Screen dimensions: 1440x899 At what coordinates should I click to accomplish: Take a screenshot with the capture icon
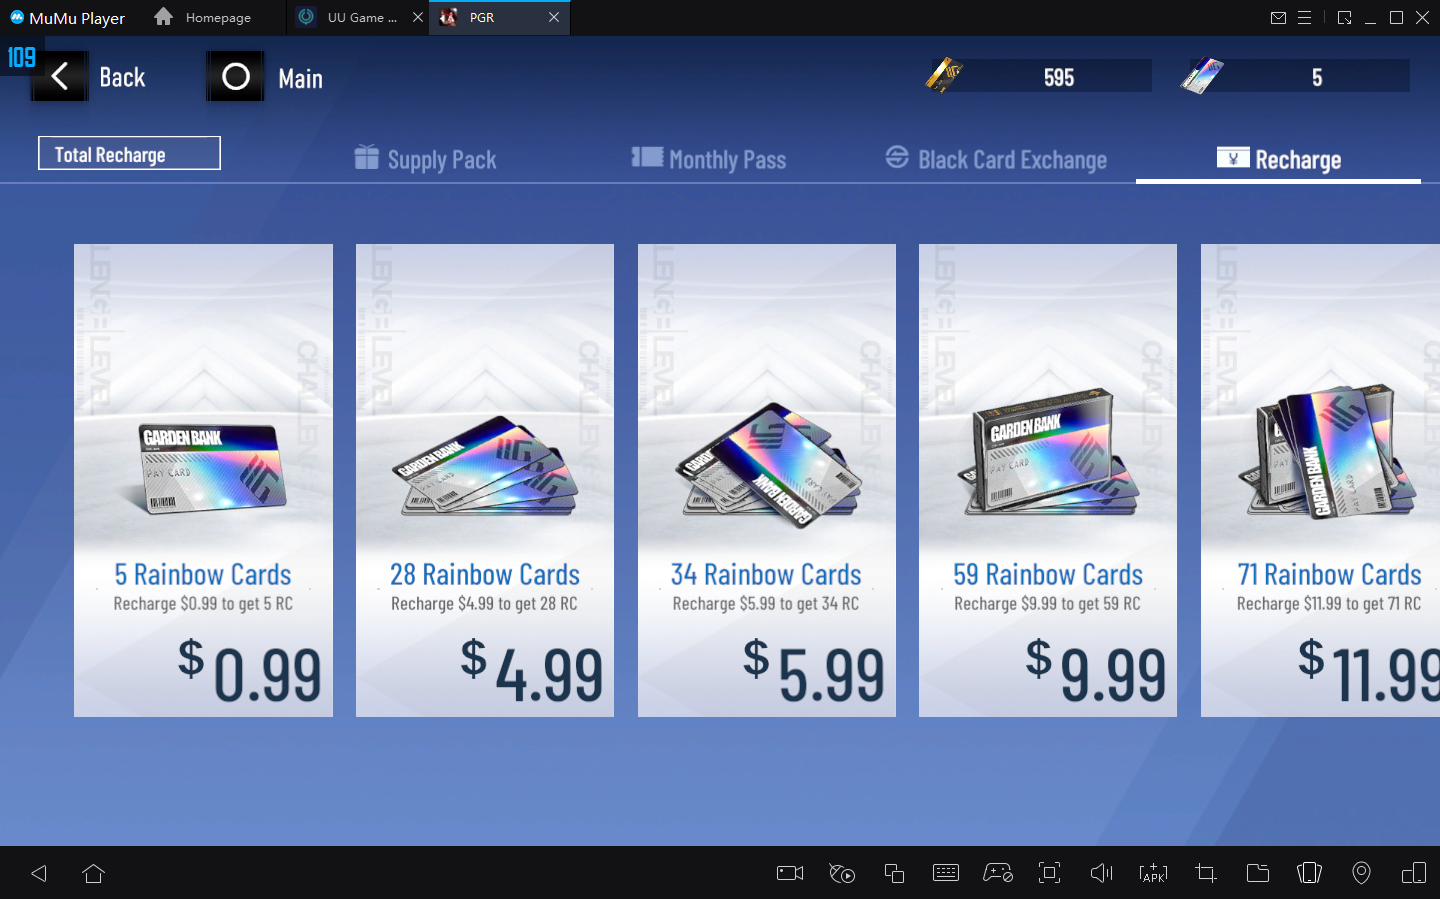click(x=1049, y=873)
